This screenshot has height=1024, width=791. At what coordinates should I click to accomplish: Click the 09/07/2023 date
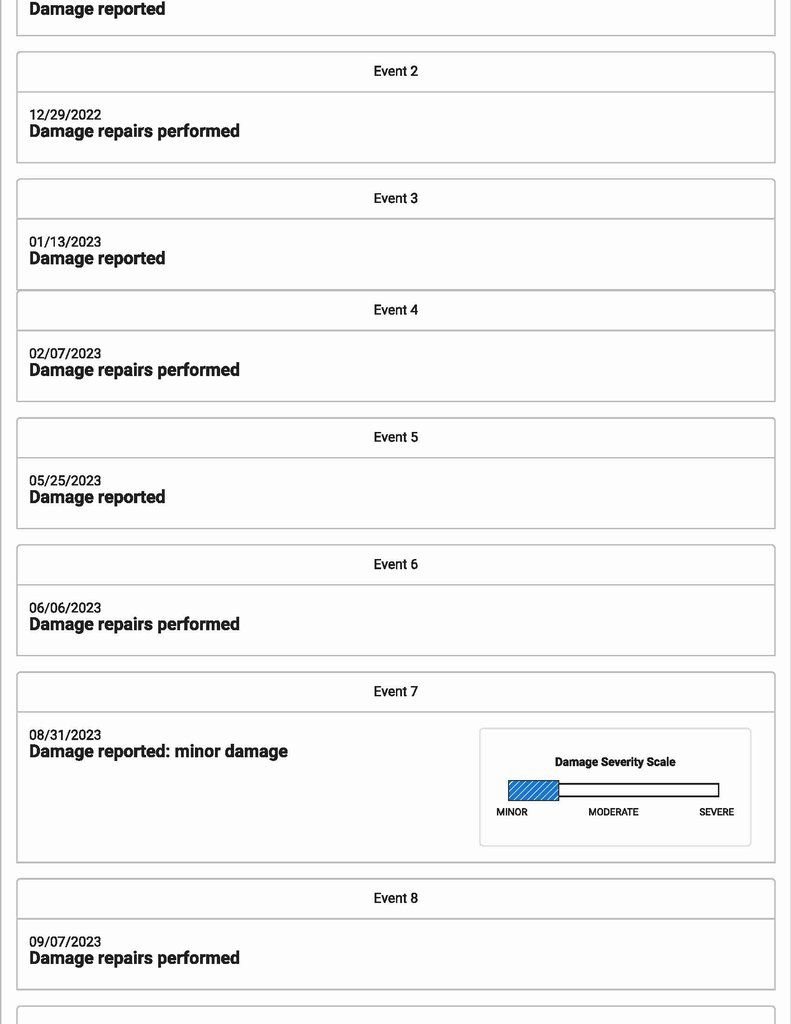(65, 942)
